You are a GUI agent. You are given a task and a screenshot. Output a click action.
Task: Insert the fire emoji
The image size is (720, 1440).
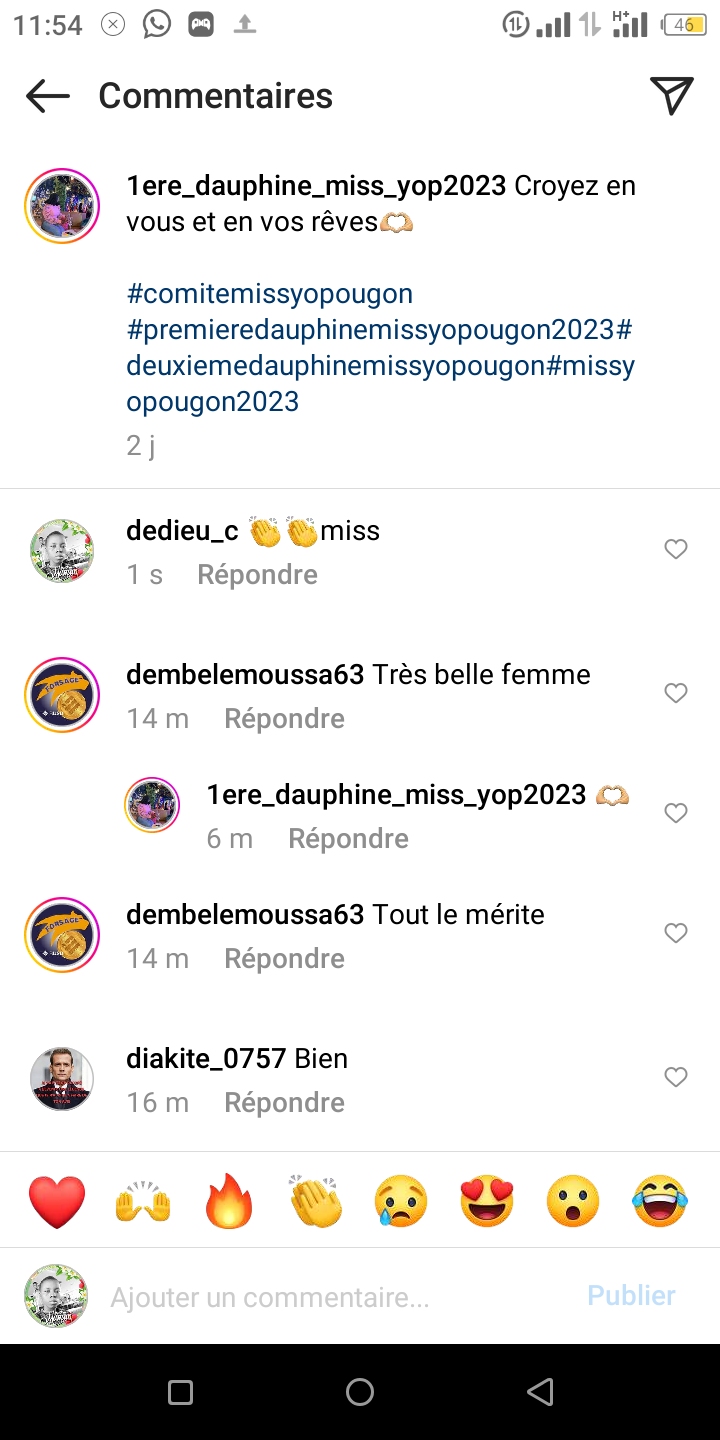tap(229, 1201)
